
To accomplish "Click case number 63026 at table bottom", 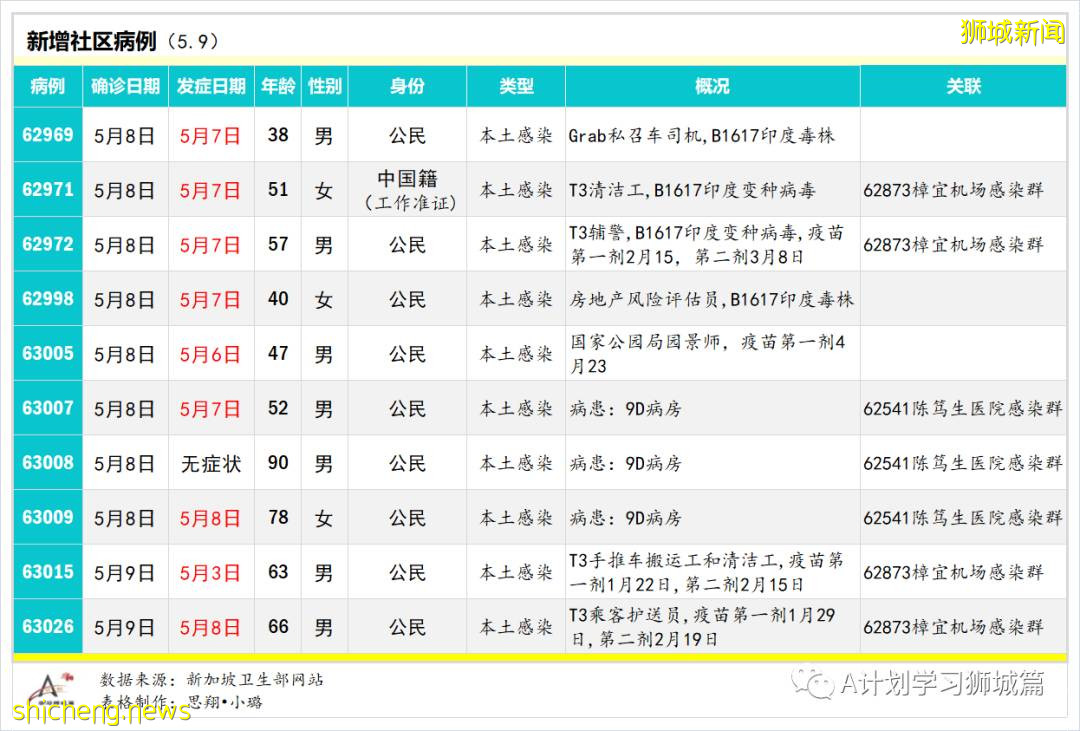I will (47, 626).
